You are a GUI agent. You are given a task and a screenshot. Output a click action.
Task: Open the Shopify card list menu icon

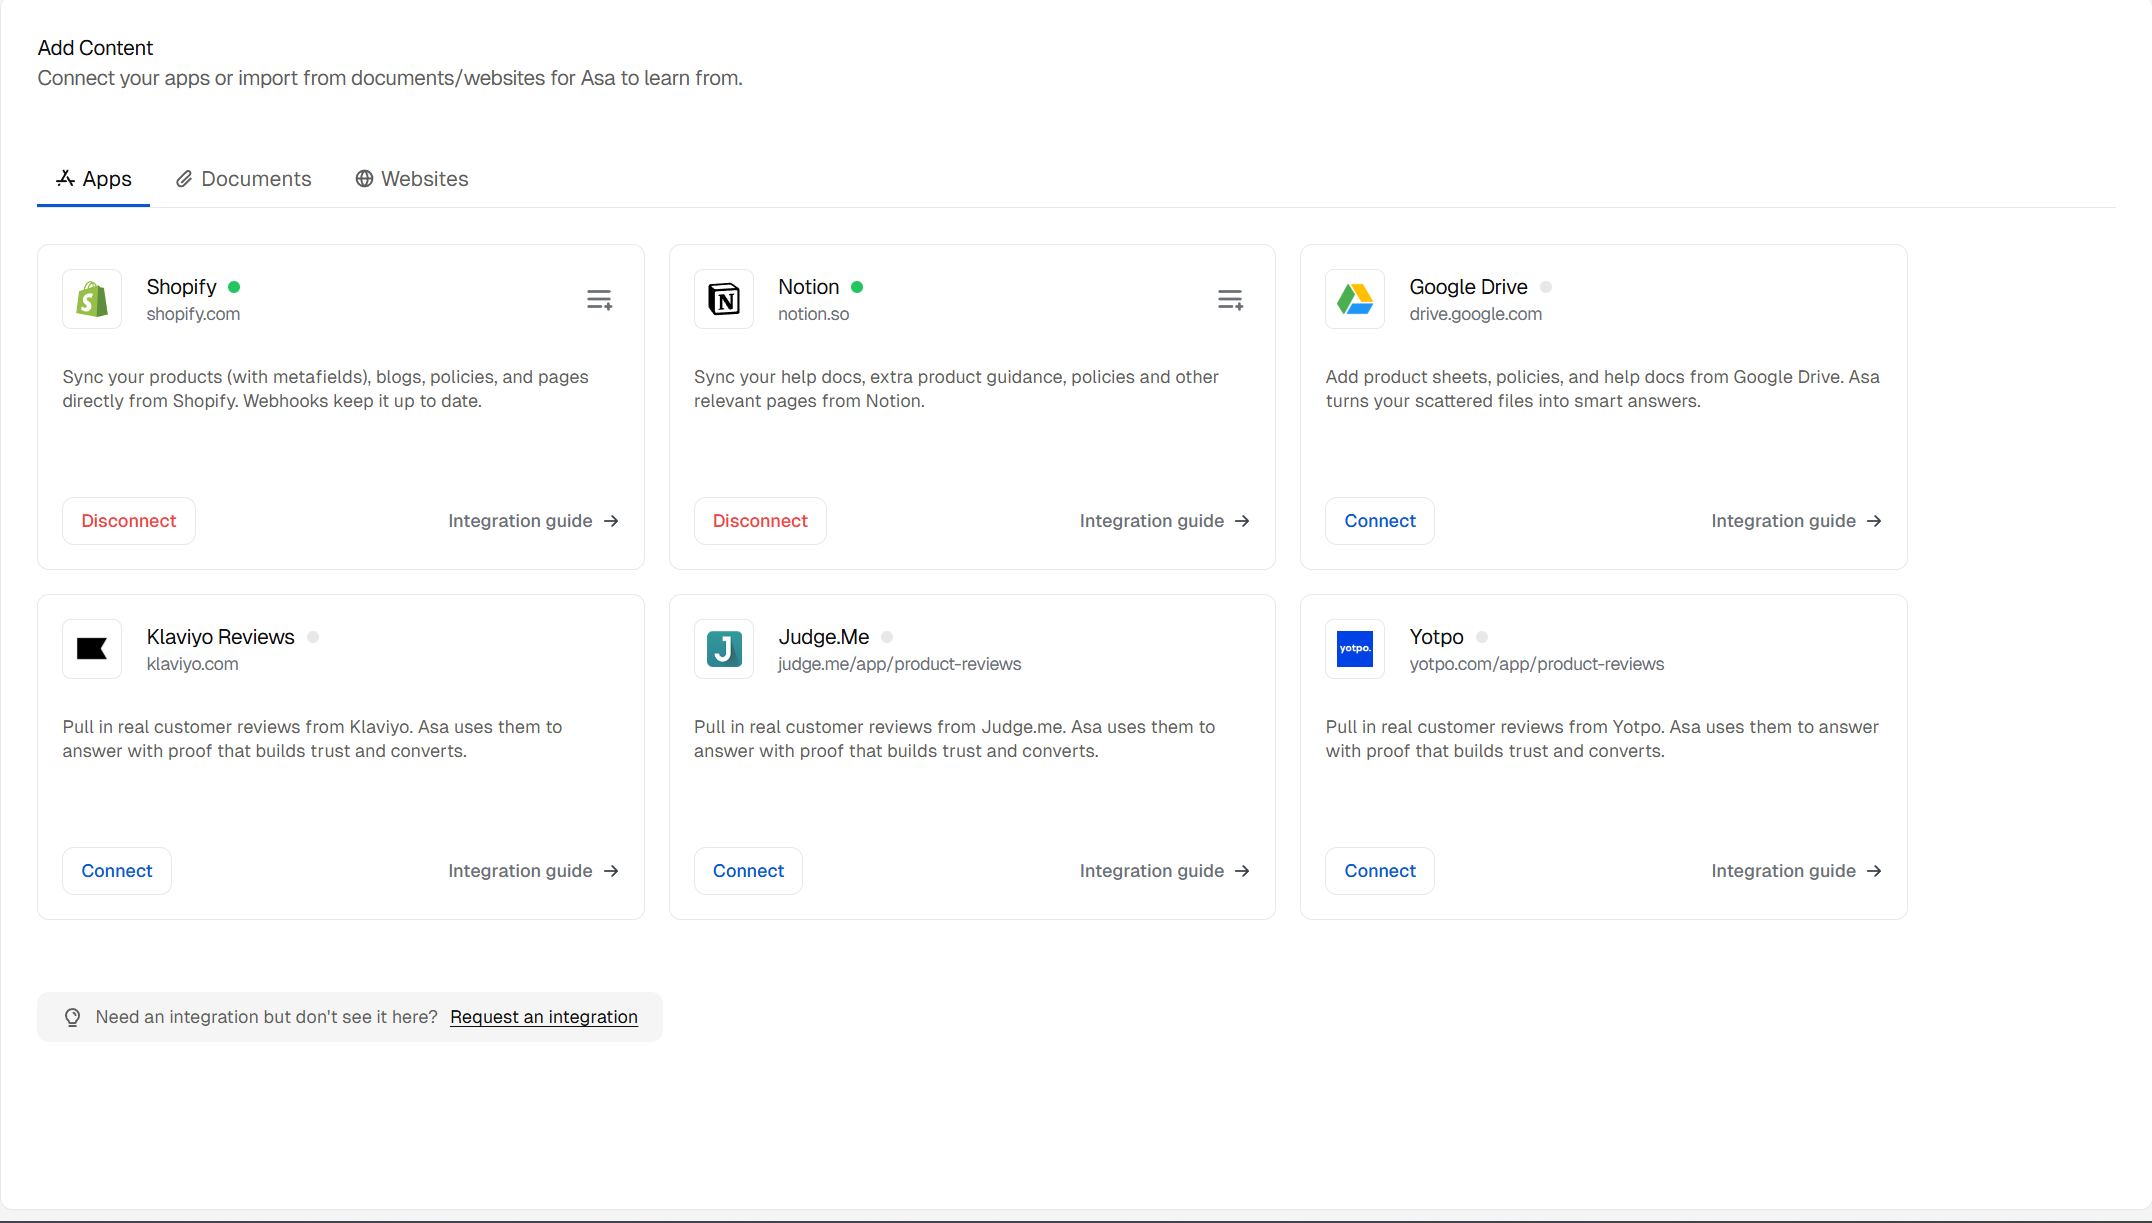point(599,299)
